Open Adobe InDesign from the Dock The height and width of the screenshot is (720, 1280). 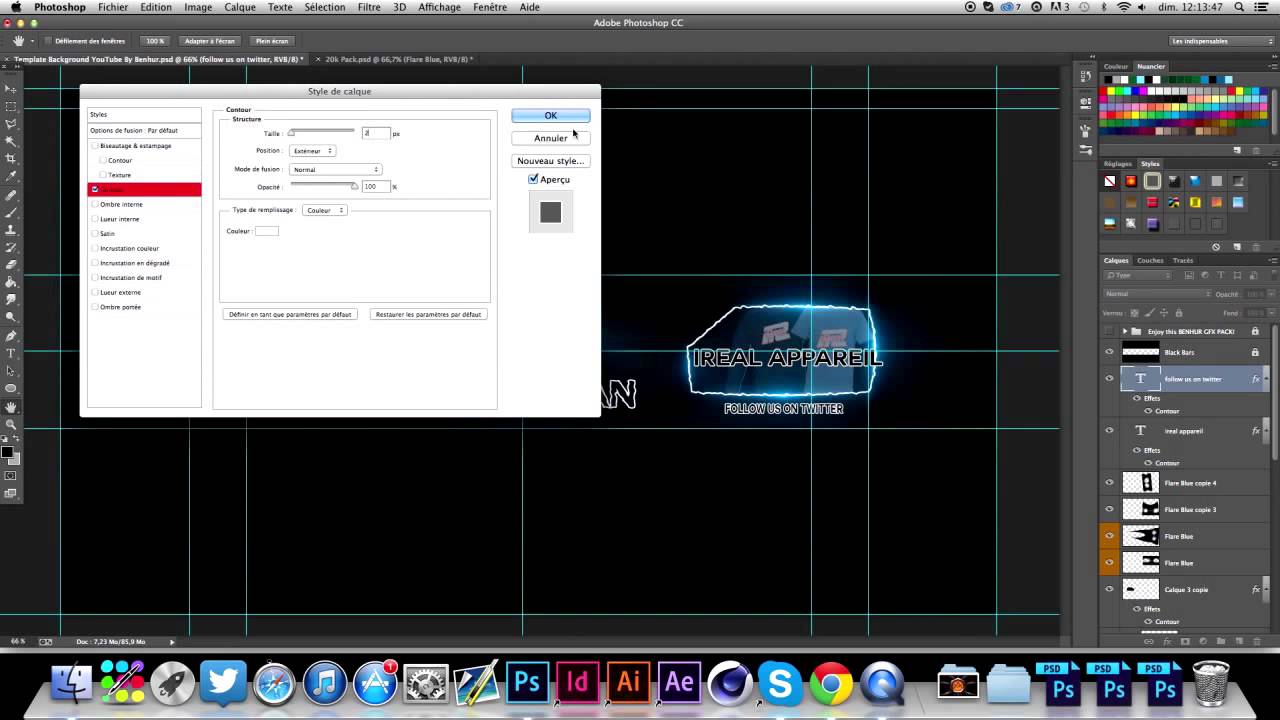pos(577,682)
